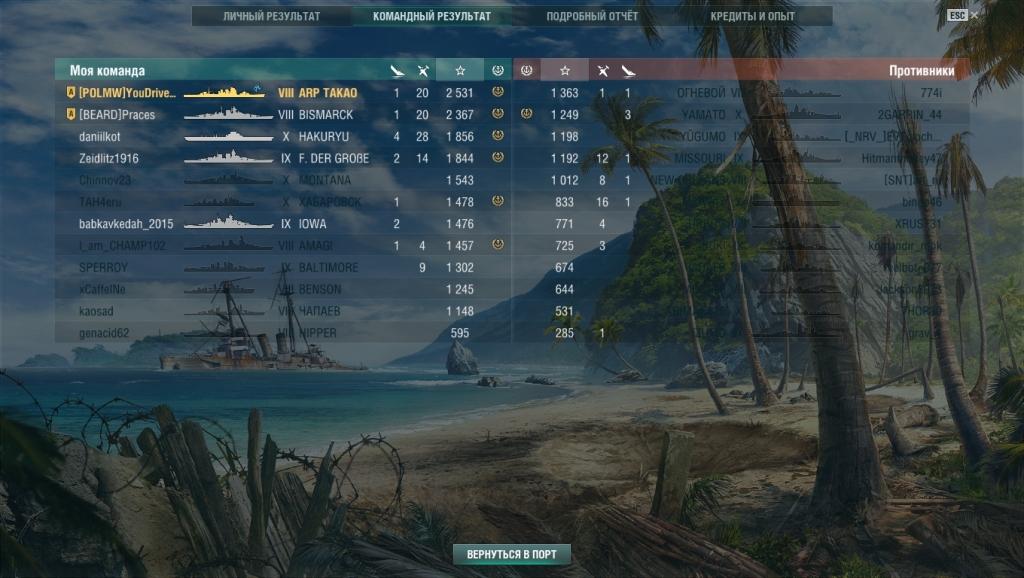
Task: Click clan badge next to [BEARD]Praces
Action: click(x=71, y=114)
